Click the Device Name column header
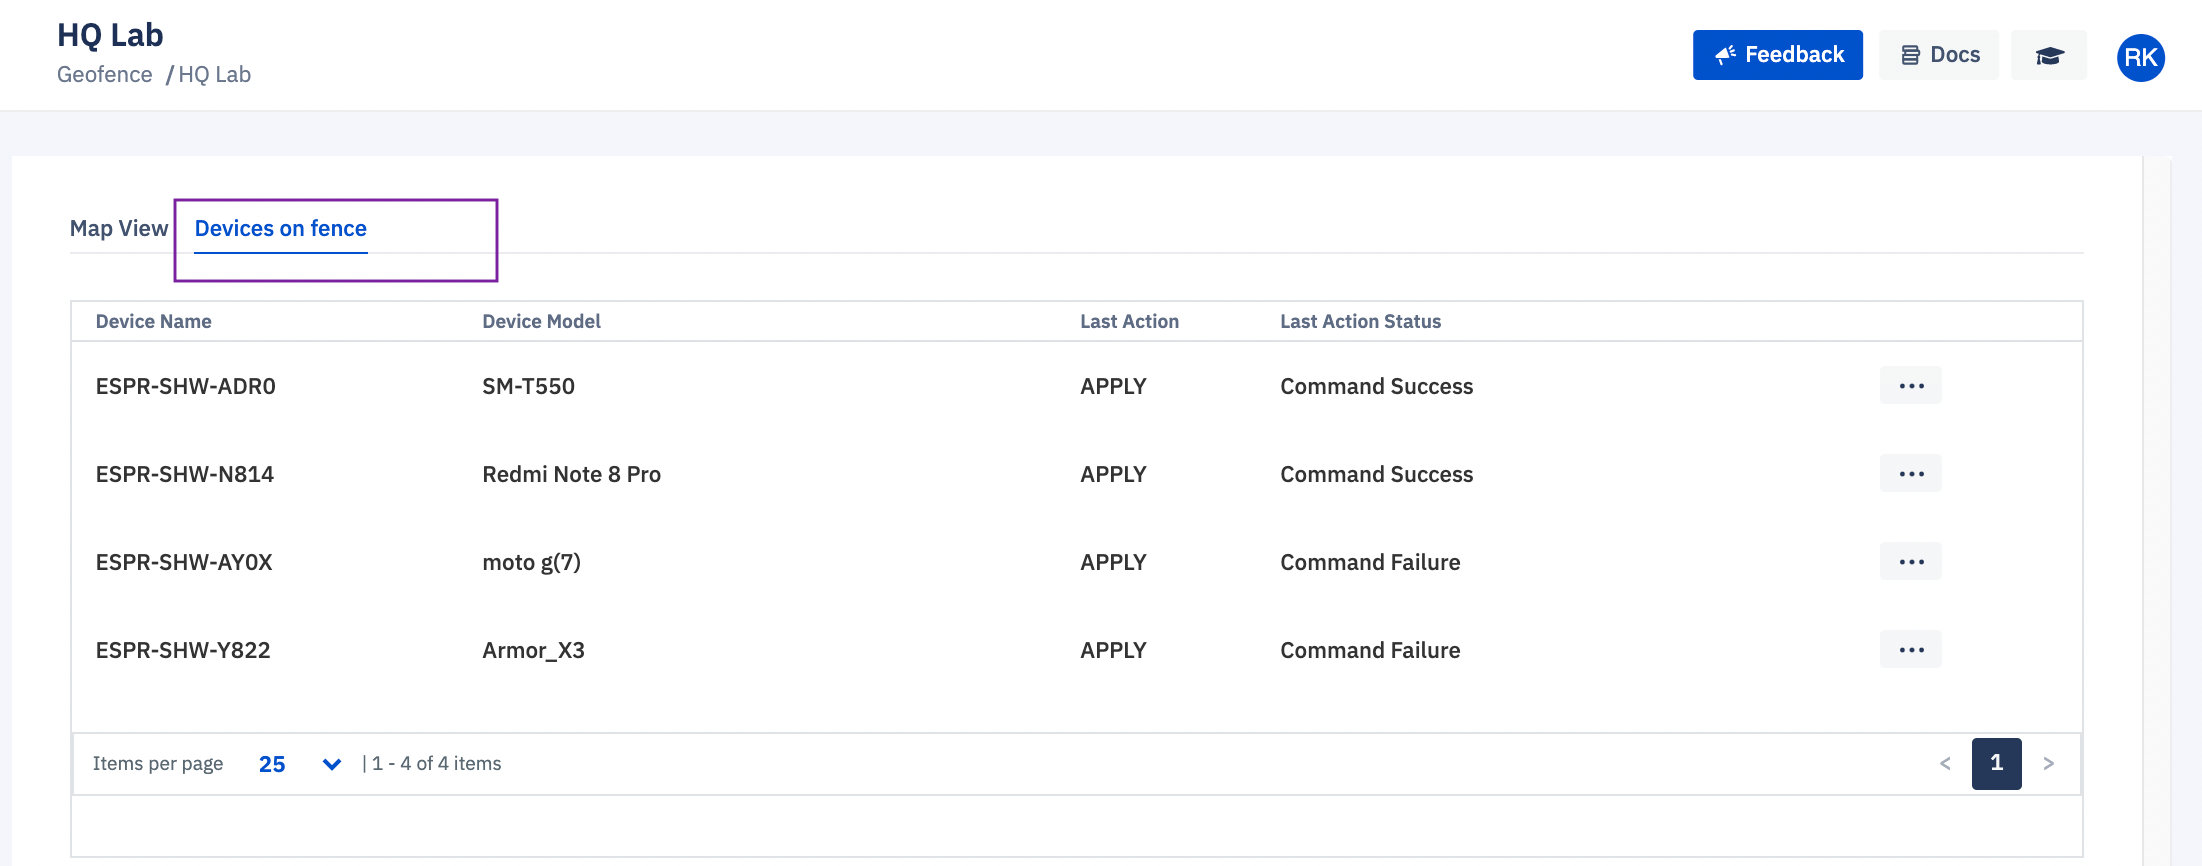2202x866 pixels. (x=154, y=322)
